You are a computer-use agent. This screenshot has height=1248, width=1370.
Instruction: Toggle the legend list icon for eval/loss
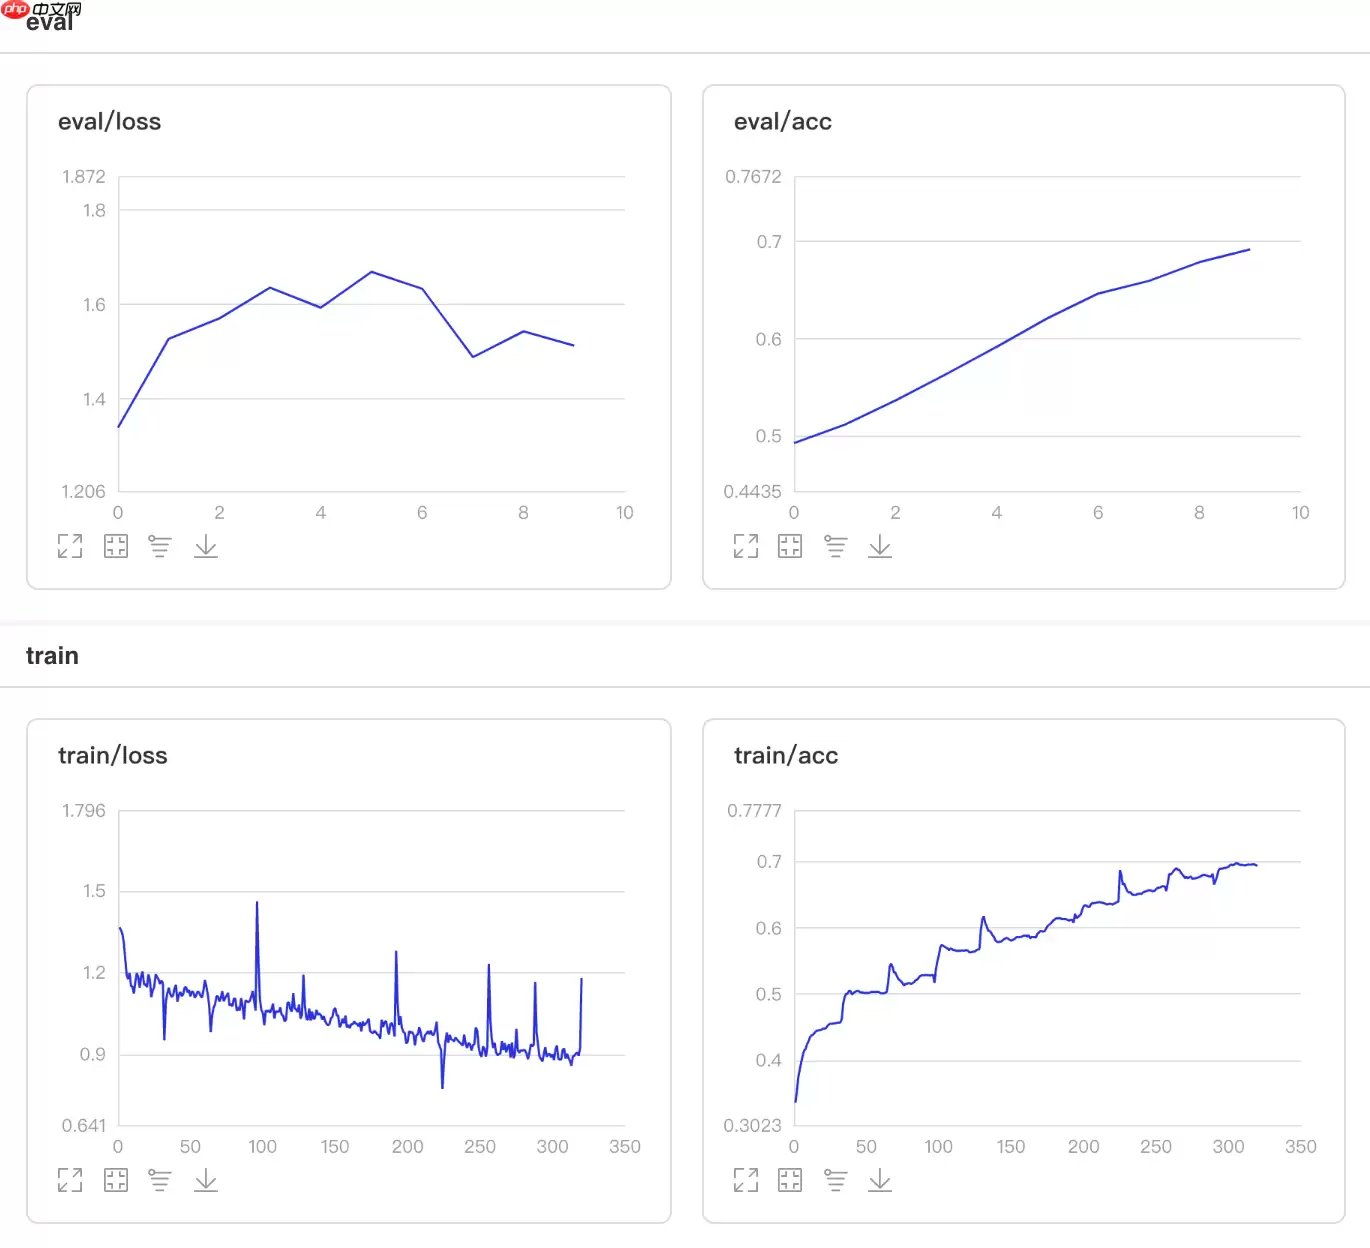click(160, 546)
